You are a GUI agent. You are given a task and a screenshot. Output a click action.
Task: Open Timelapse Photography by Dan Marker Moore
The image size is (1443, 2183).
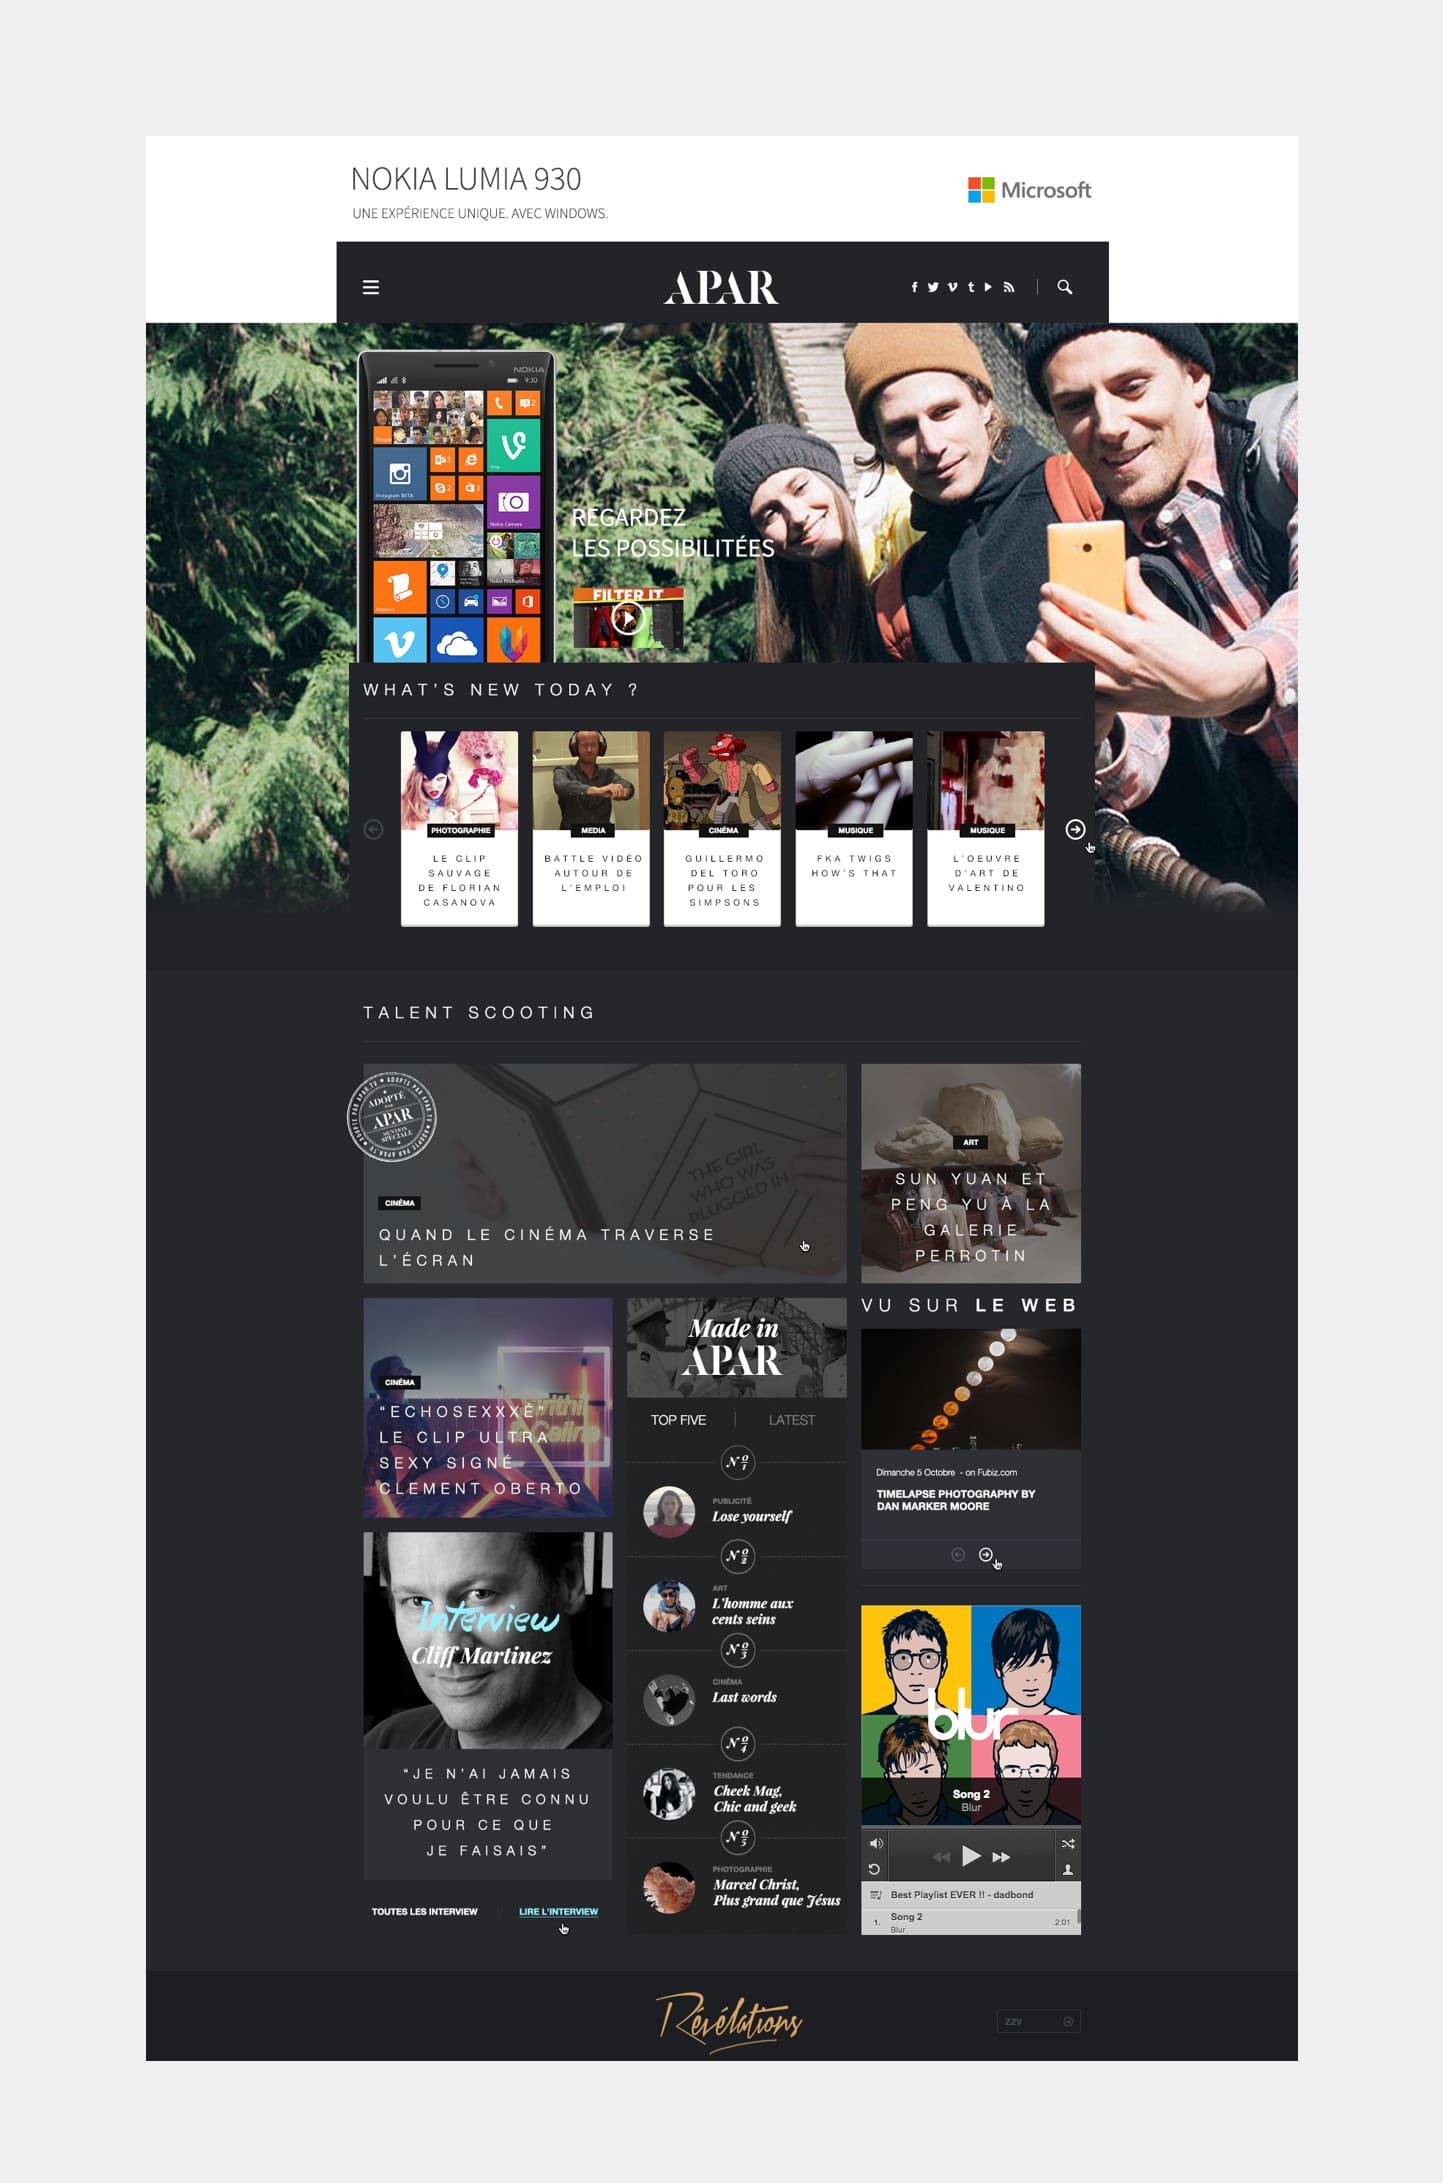click(x=955, y=1500)
